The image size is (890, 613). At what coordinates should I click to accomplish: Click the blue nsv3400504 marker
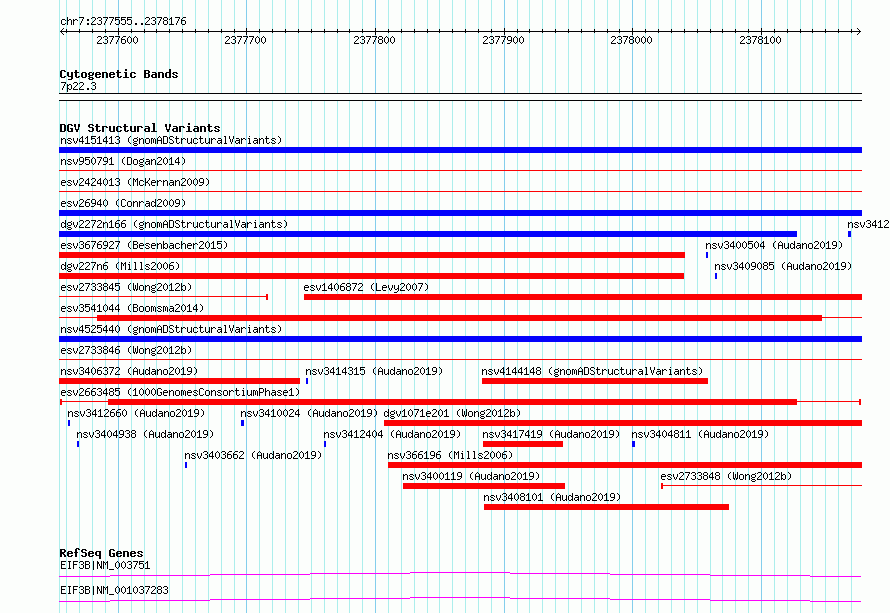pos(707,255)
